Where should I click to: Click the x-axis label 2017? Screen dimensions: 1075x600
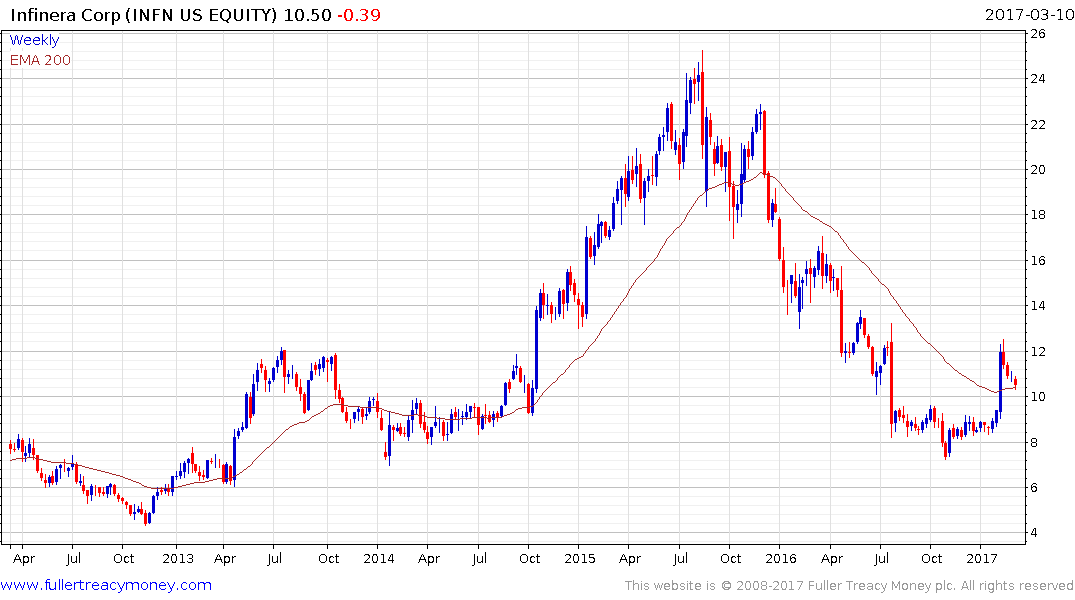pyautogui.click(x=982, y=558)
